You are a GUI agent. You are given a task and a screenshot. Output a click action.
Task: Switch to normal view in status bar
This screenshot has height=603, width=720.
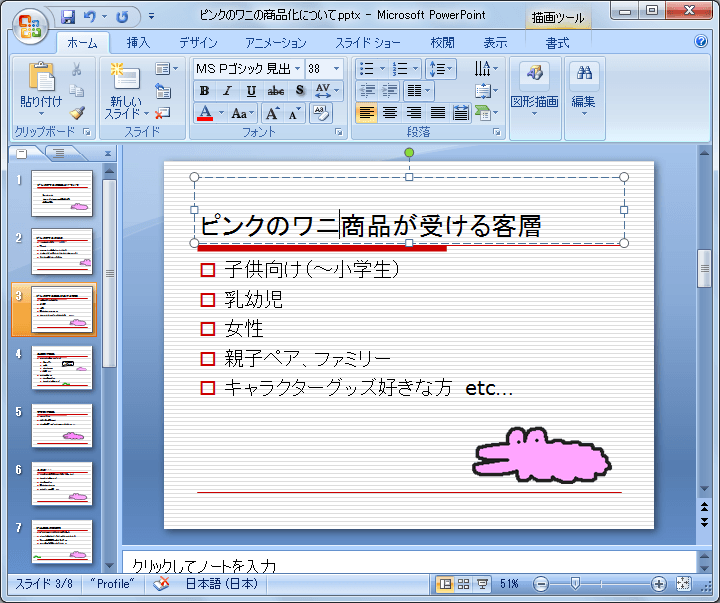pyautogui.click(x=444, y=584)
